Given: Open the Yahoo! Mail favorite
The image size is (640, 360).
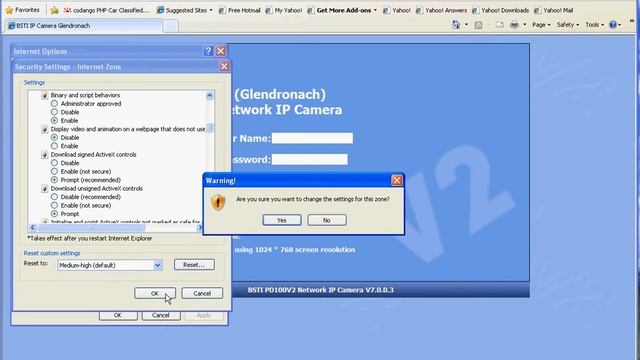Looking at the screenshot, I should tap(553, 10).
